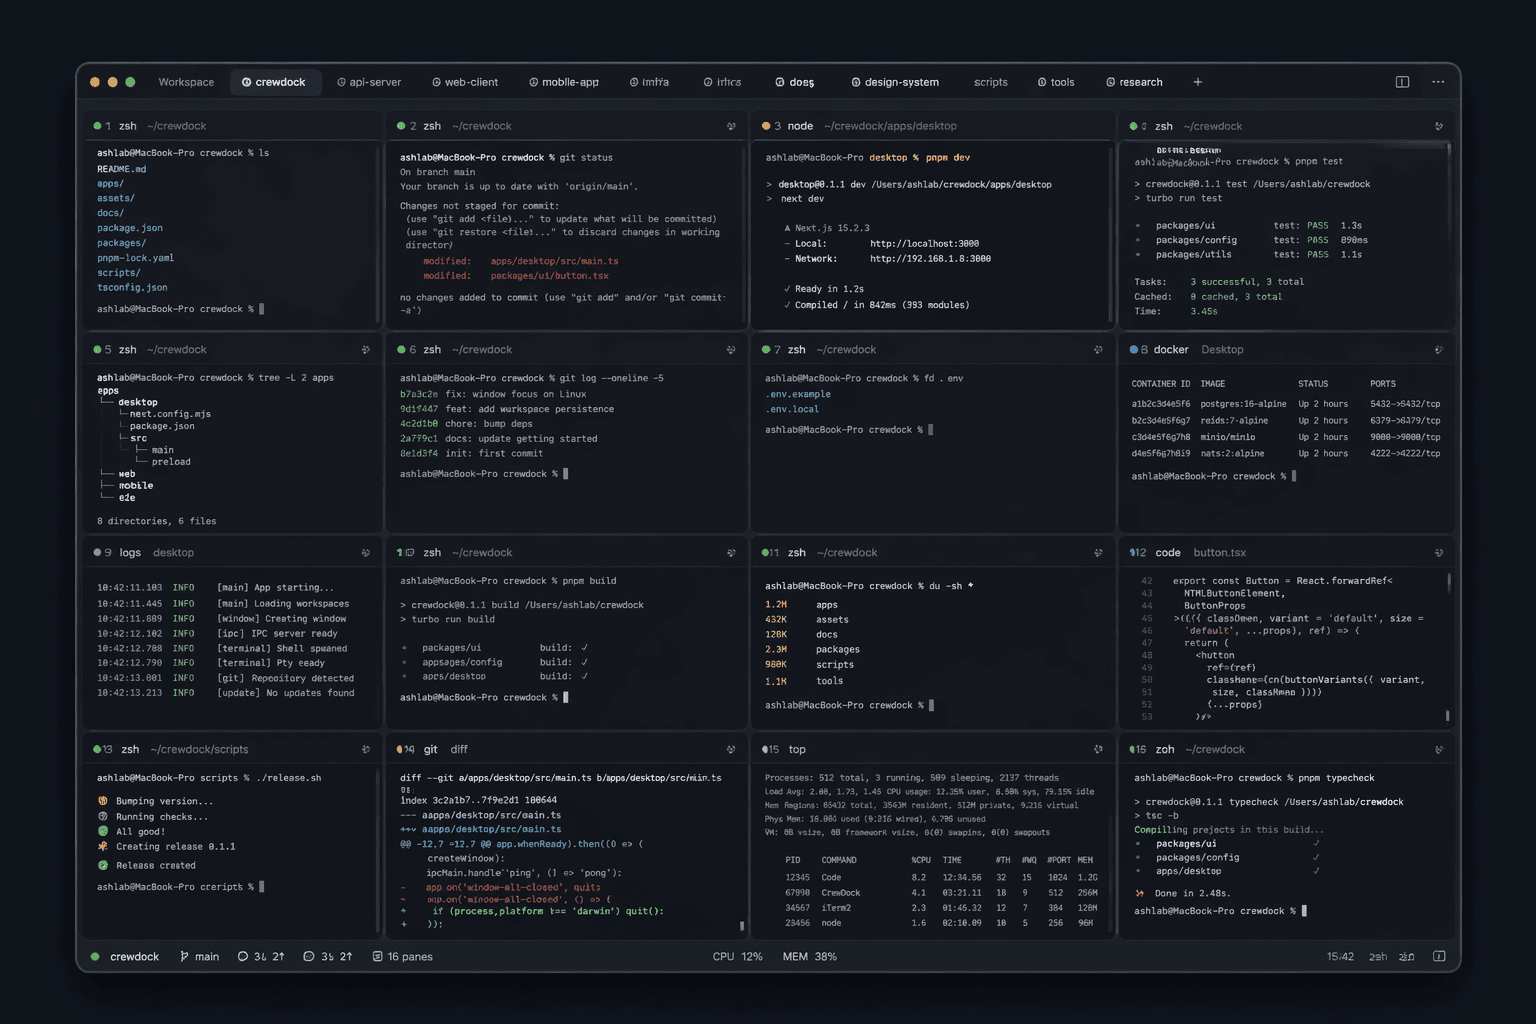Click the nats:2:alpine container row
The image size is (1536, 1024).
(1285, 454)
